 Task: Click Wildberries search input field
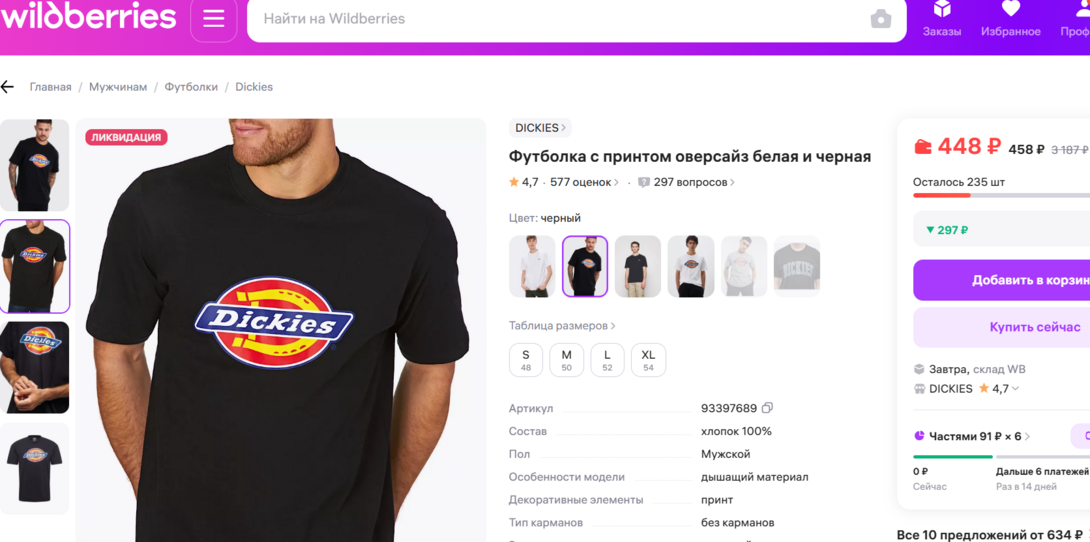pyautogui.click(x=560, y=19)
